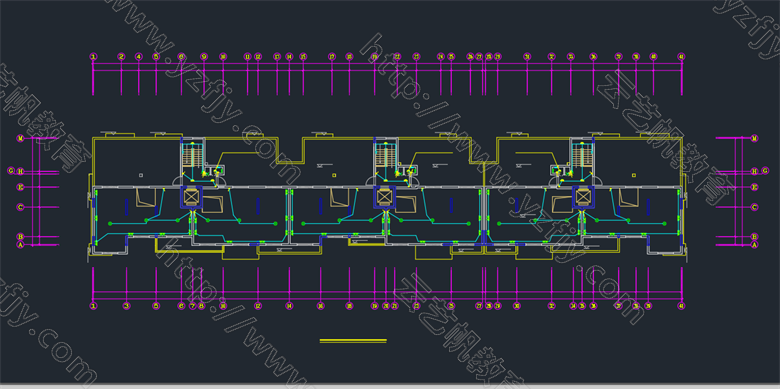Select top axis grid bubble 41
This screenshot has width=780, height=389.
click(682, 57)
